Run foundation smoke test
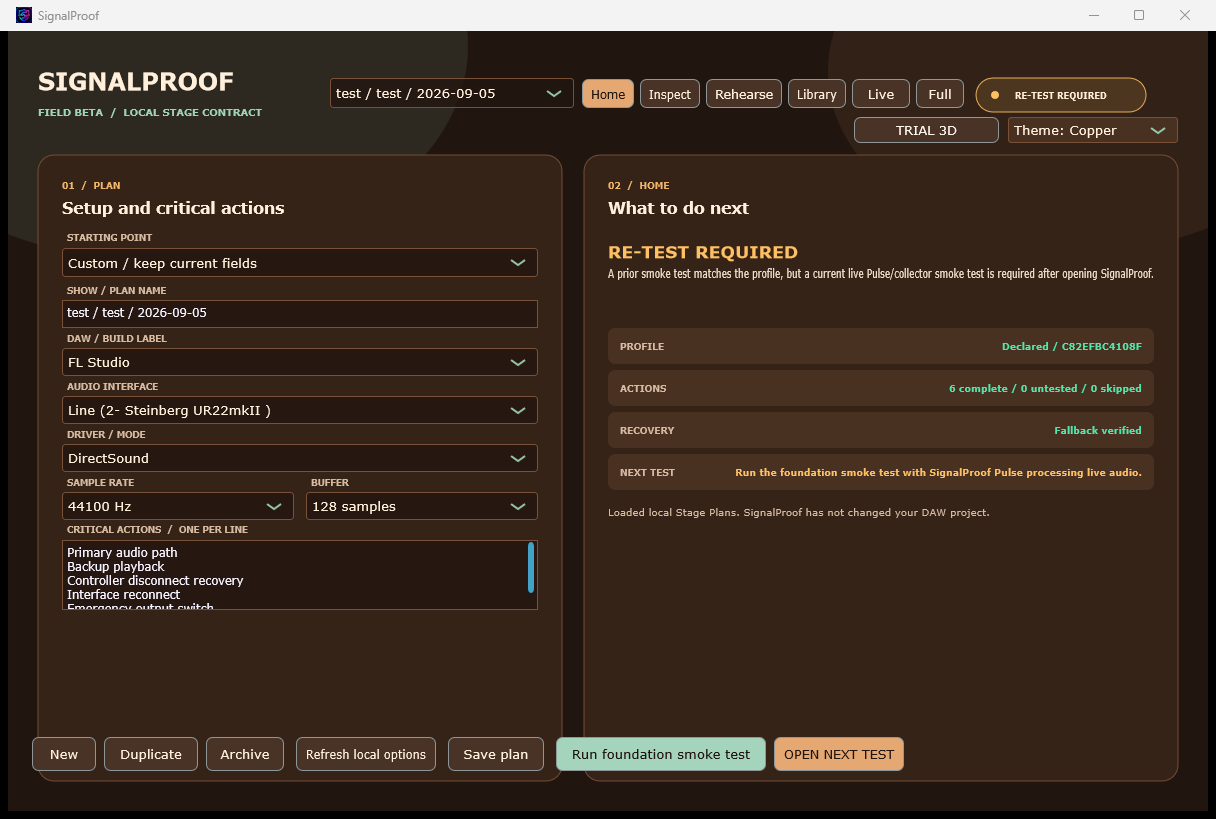 661,754
